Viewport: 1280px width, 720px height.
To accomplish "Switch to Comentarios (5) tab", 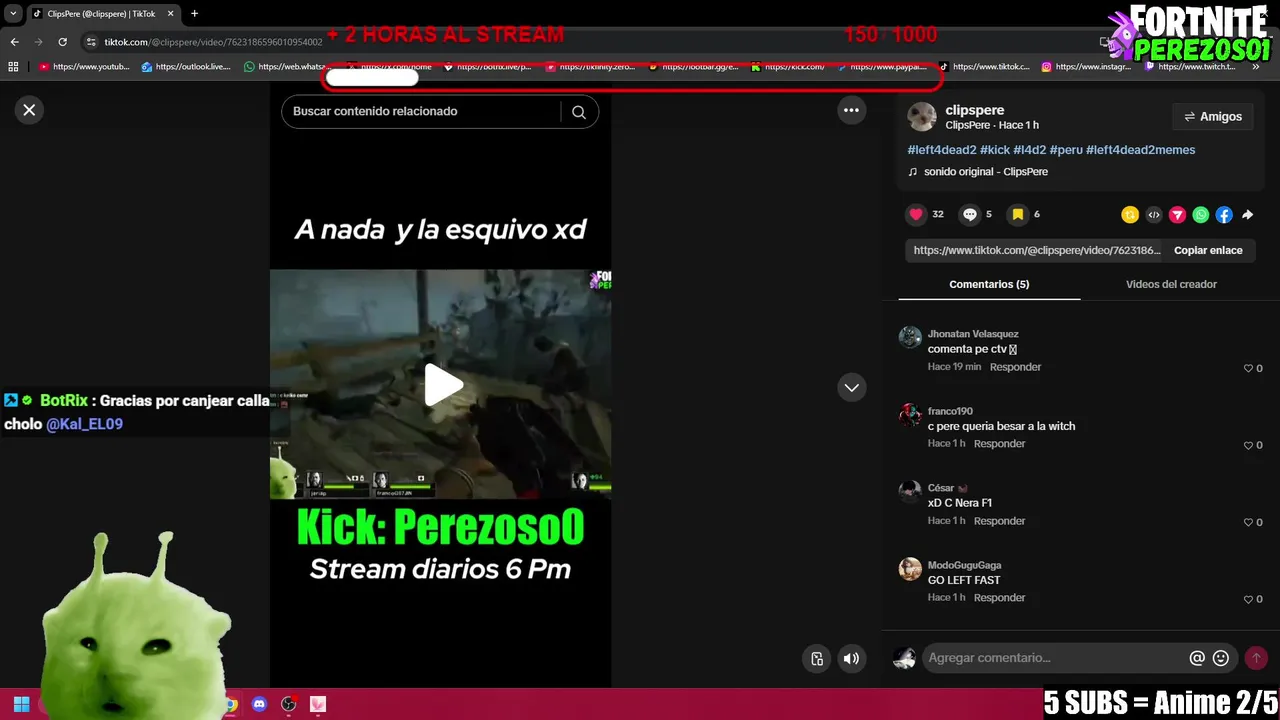I will 989,284.
